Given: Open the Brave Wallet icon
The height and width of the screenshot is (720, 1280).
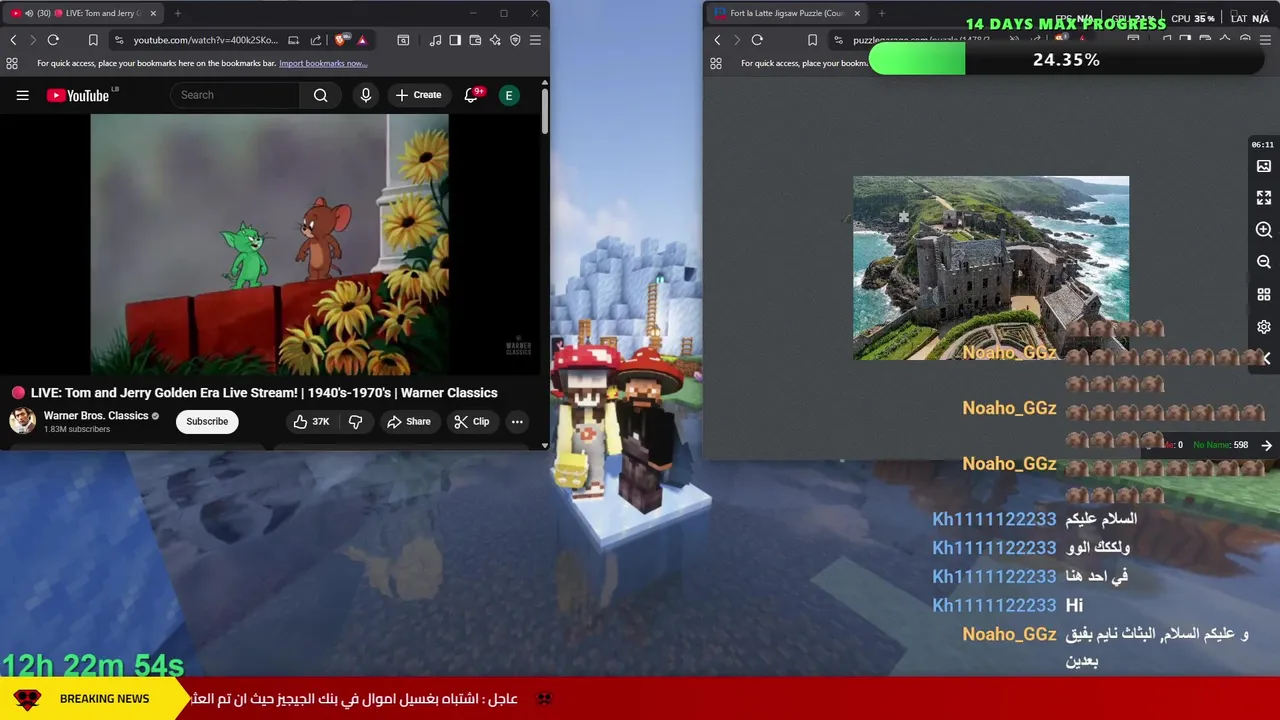Looking at the screenshot, I should point(475,40).
